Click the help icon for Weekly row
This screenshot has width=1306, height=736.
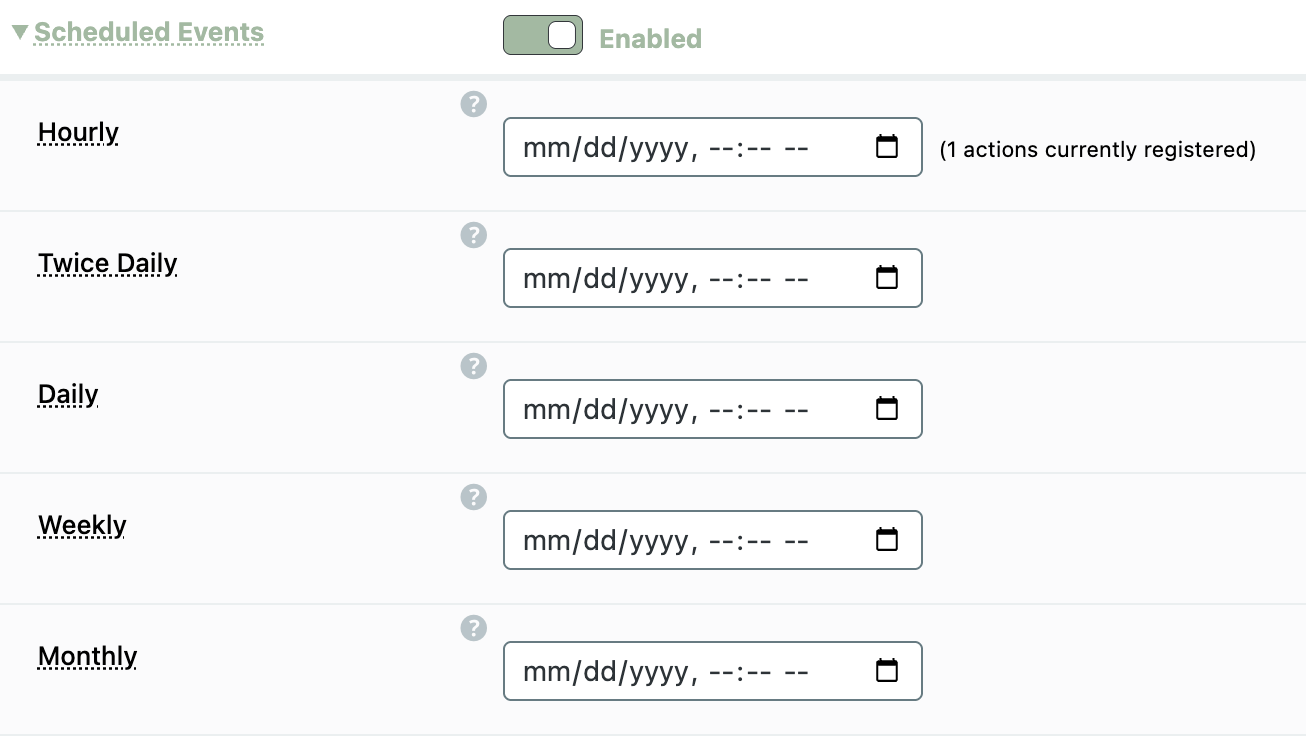tap(473, 497)
